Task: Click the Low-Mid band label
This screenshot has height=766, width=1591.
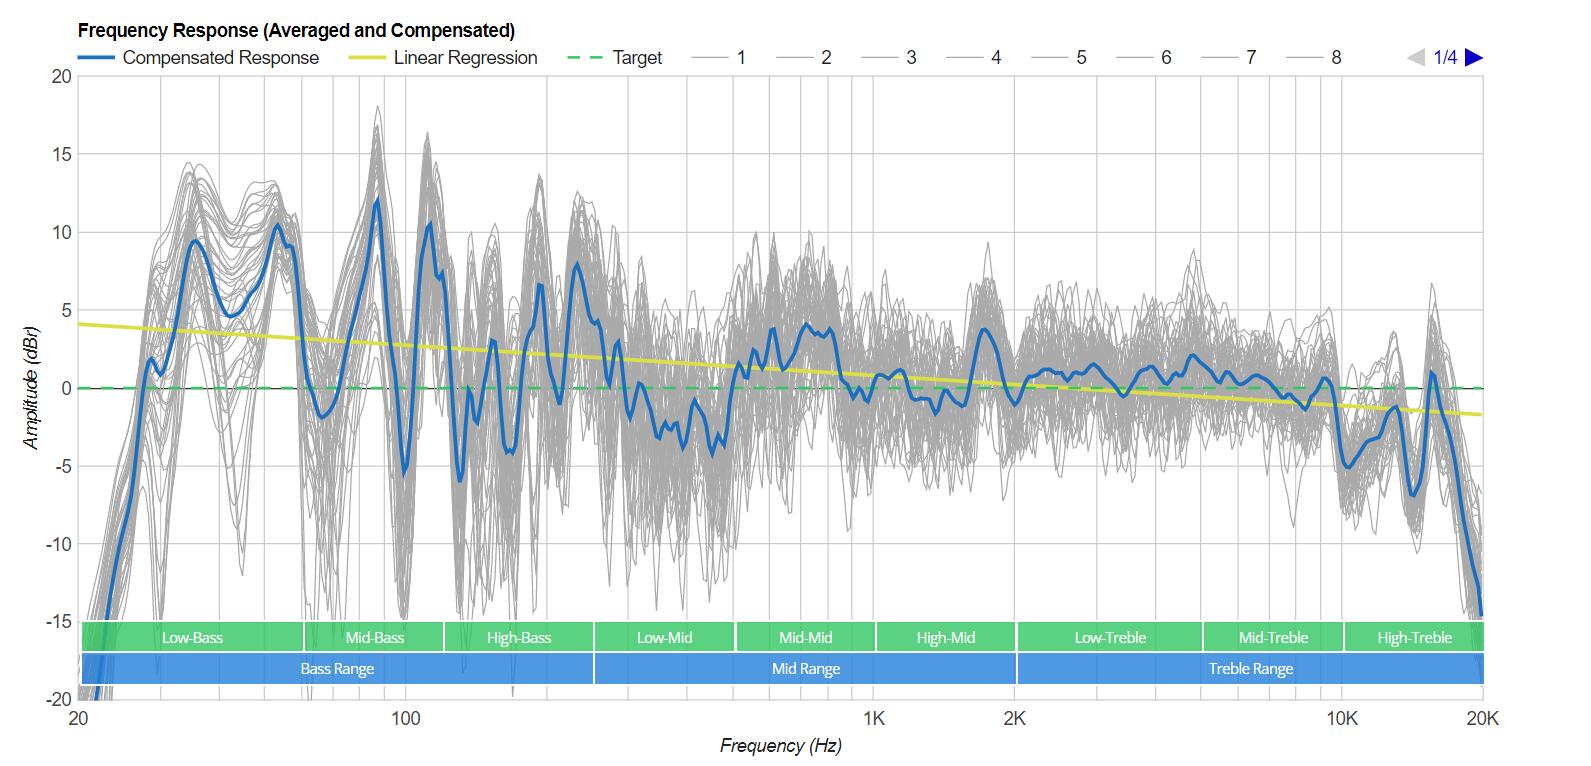Action: pyautogui.click(x=664, y=637)
